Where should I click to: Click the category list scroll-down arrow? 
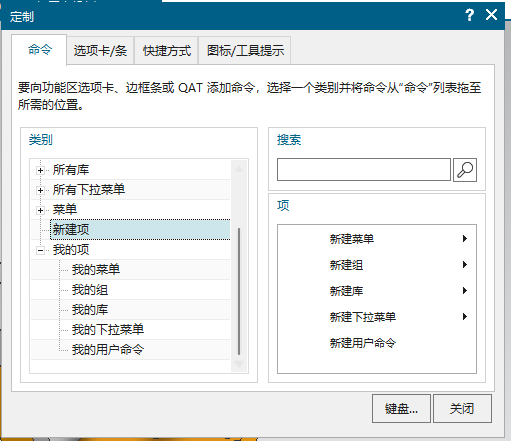(x=239, y=364)
